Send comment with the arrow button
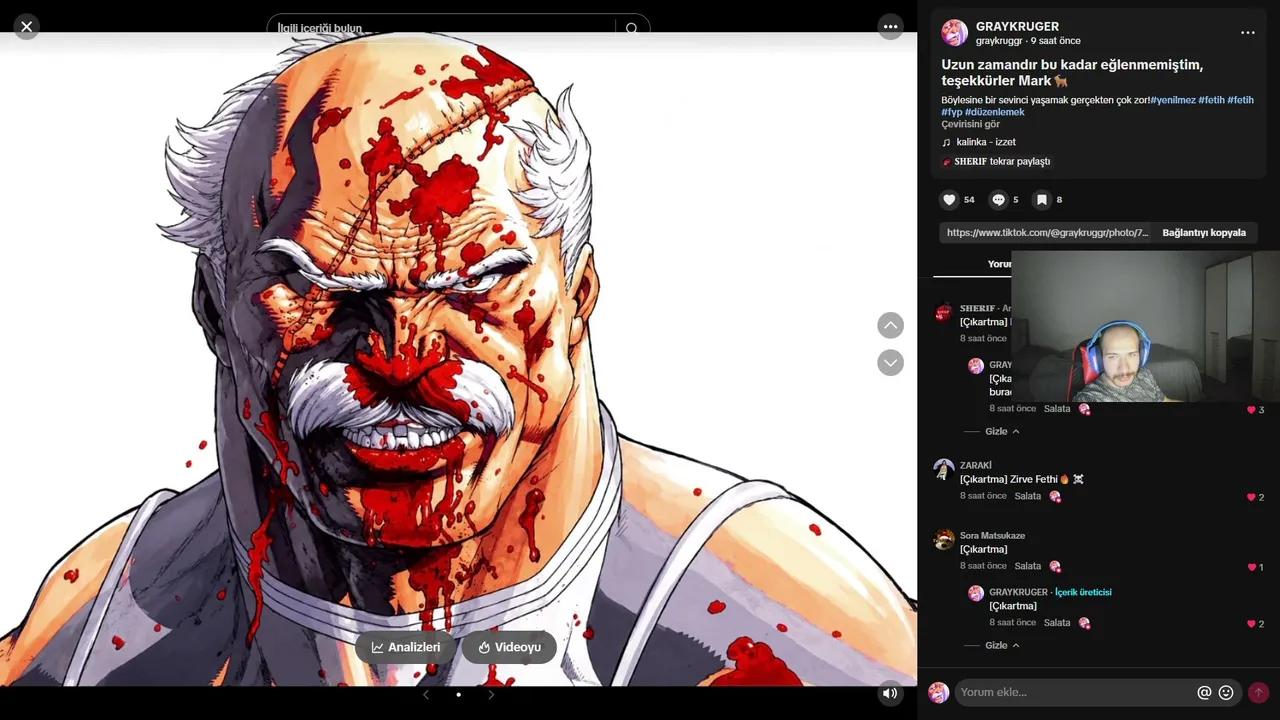Screen dimensions: 1280x720 click(1258, 692)
